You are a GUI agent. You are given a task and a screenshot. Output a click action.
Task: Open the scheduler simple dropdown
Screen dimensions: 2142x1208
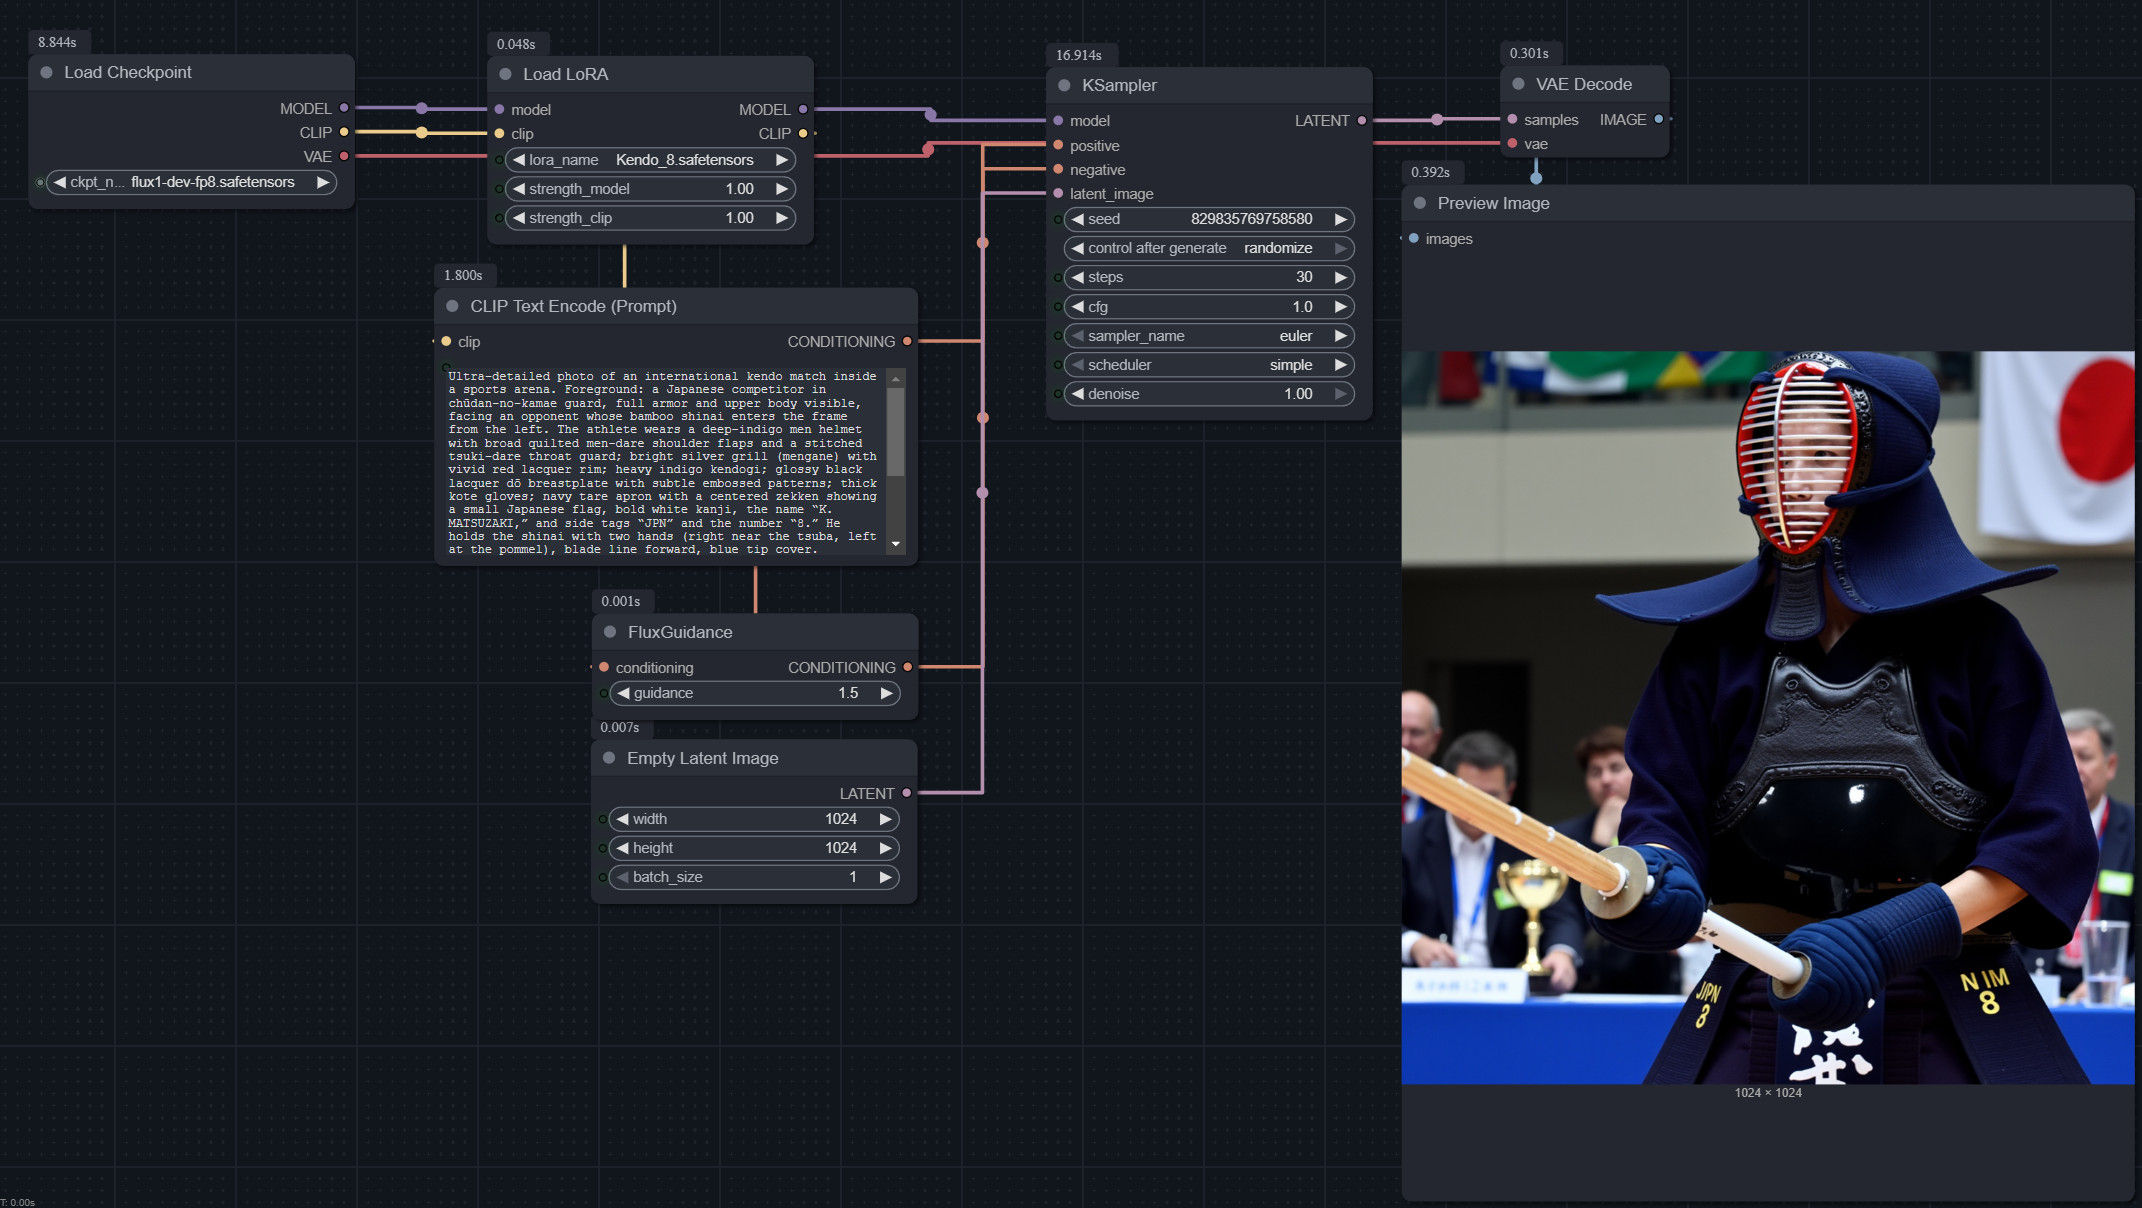click(1209, 365)
